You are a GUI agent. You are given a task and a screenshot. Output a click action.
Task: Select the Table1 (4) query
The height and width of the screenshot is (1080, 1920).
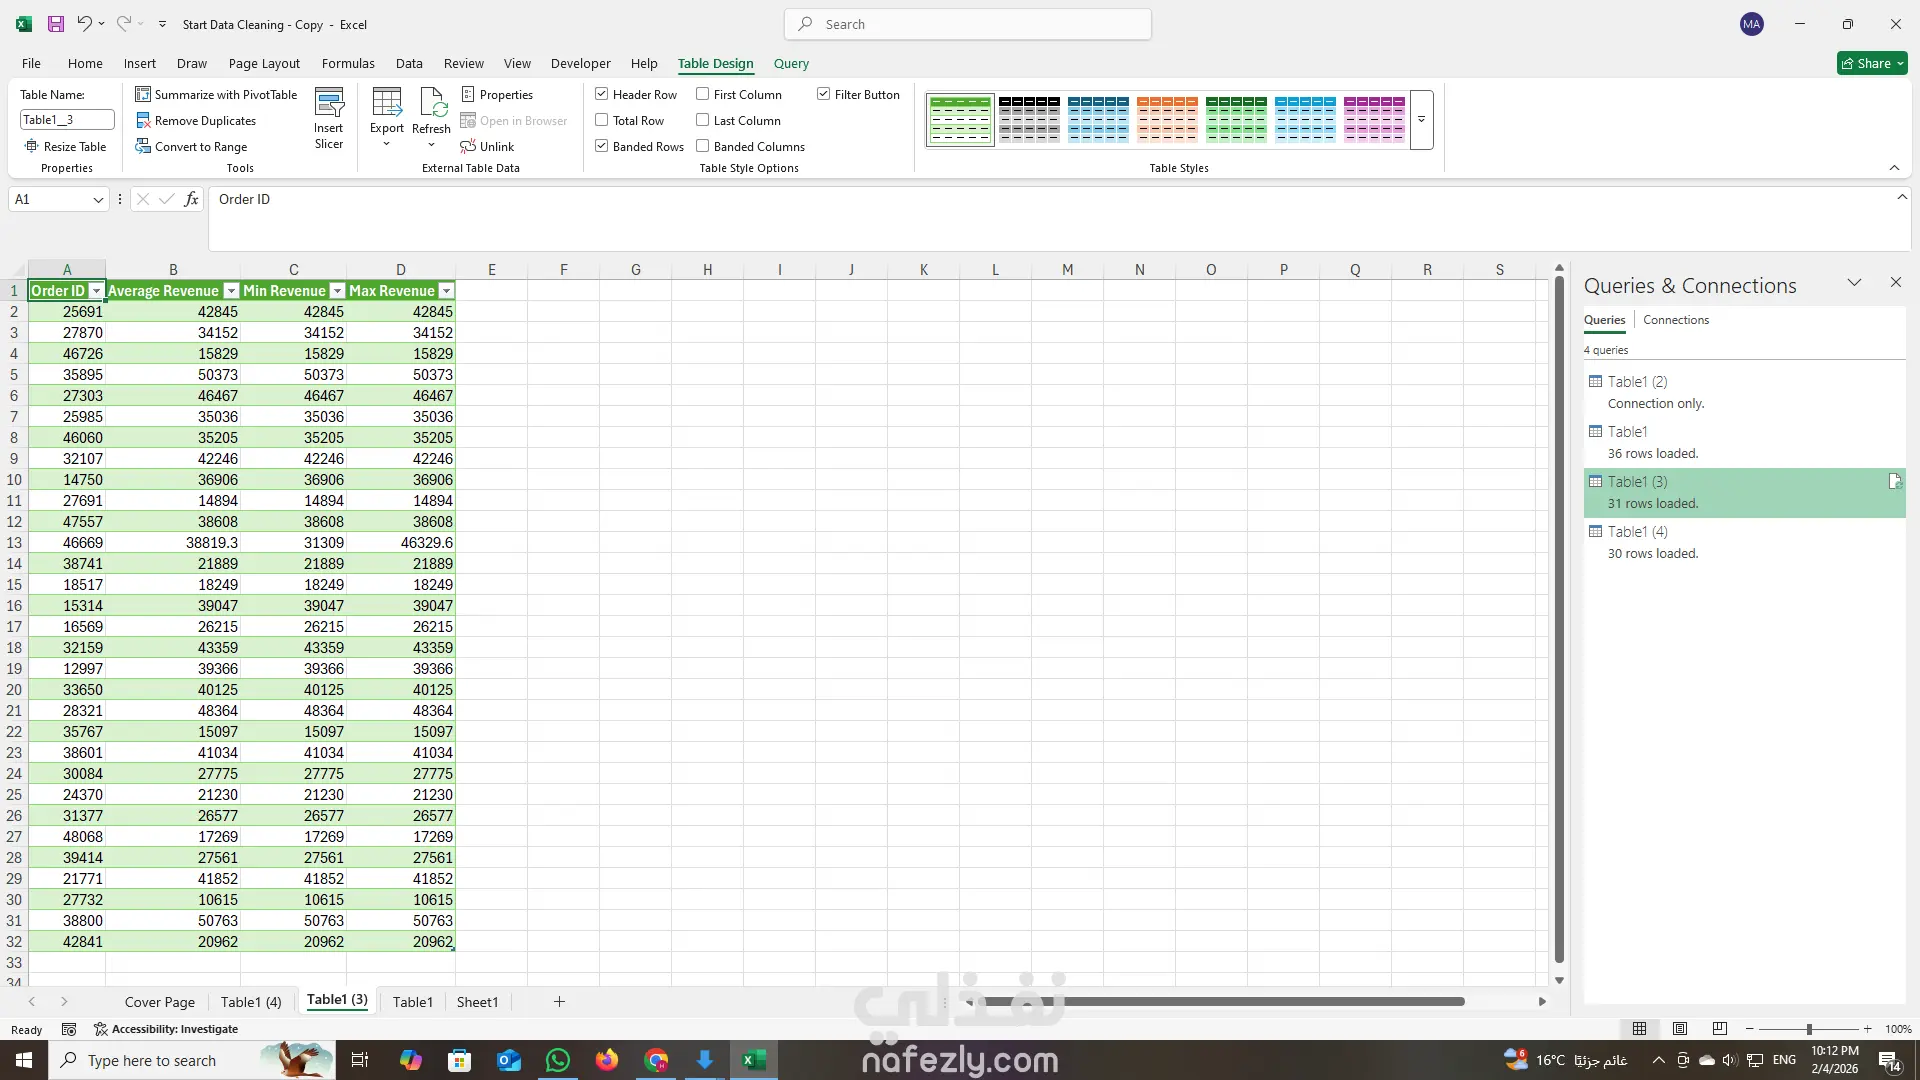1744,542
